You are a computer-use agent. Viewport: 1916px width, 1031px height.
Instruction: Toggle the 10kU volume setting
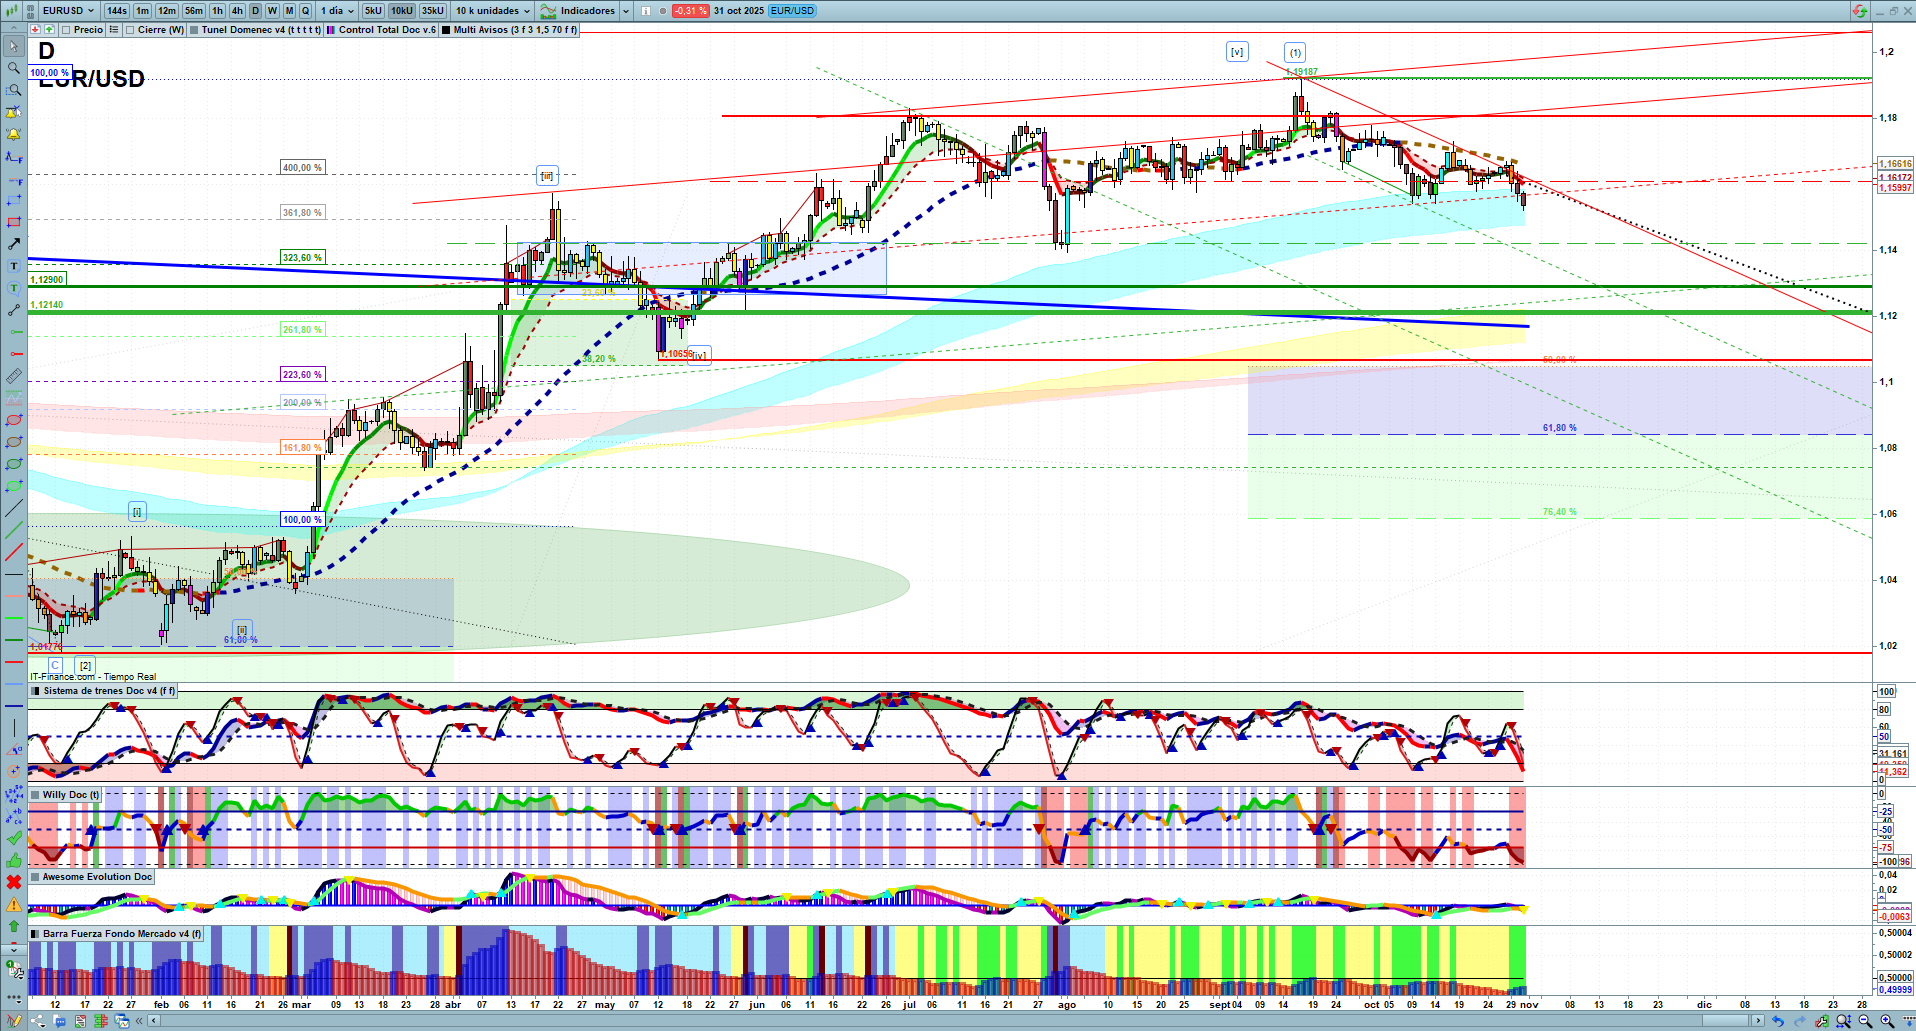[402, 10]
